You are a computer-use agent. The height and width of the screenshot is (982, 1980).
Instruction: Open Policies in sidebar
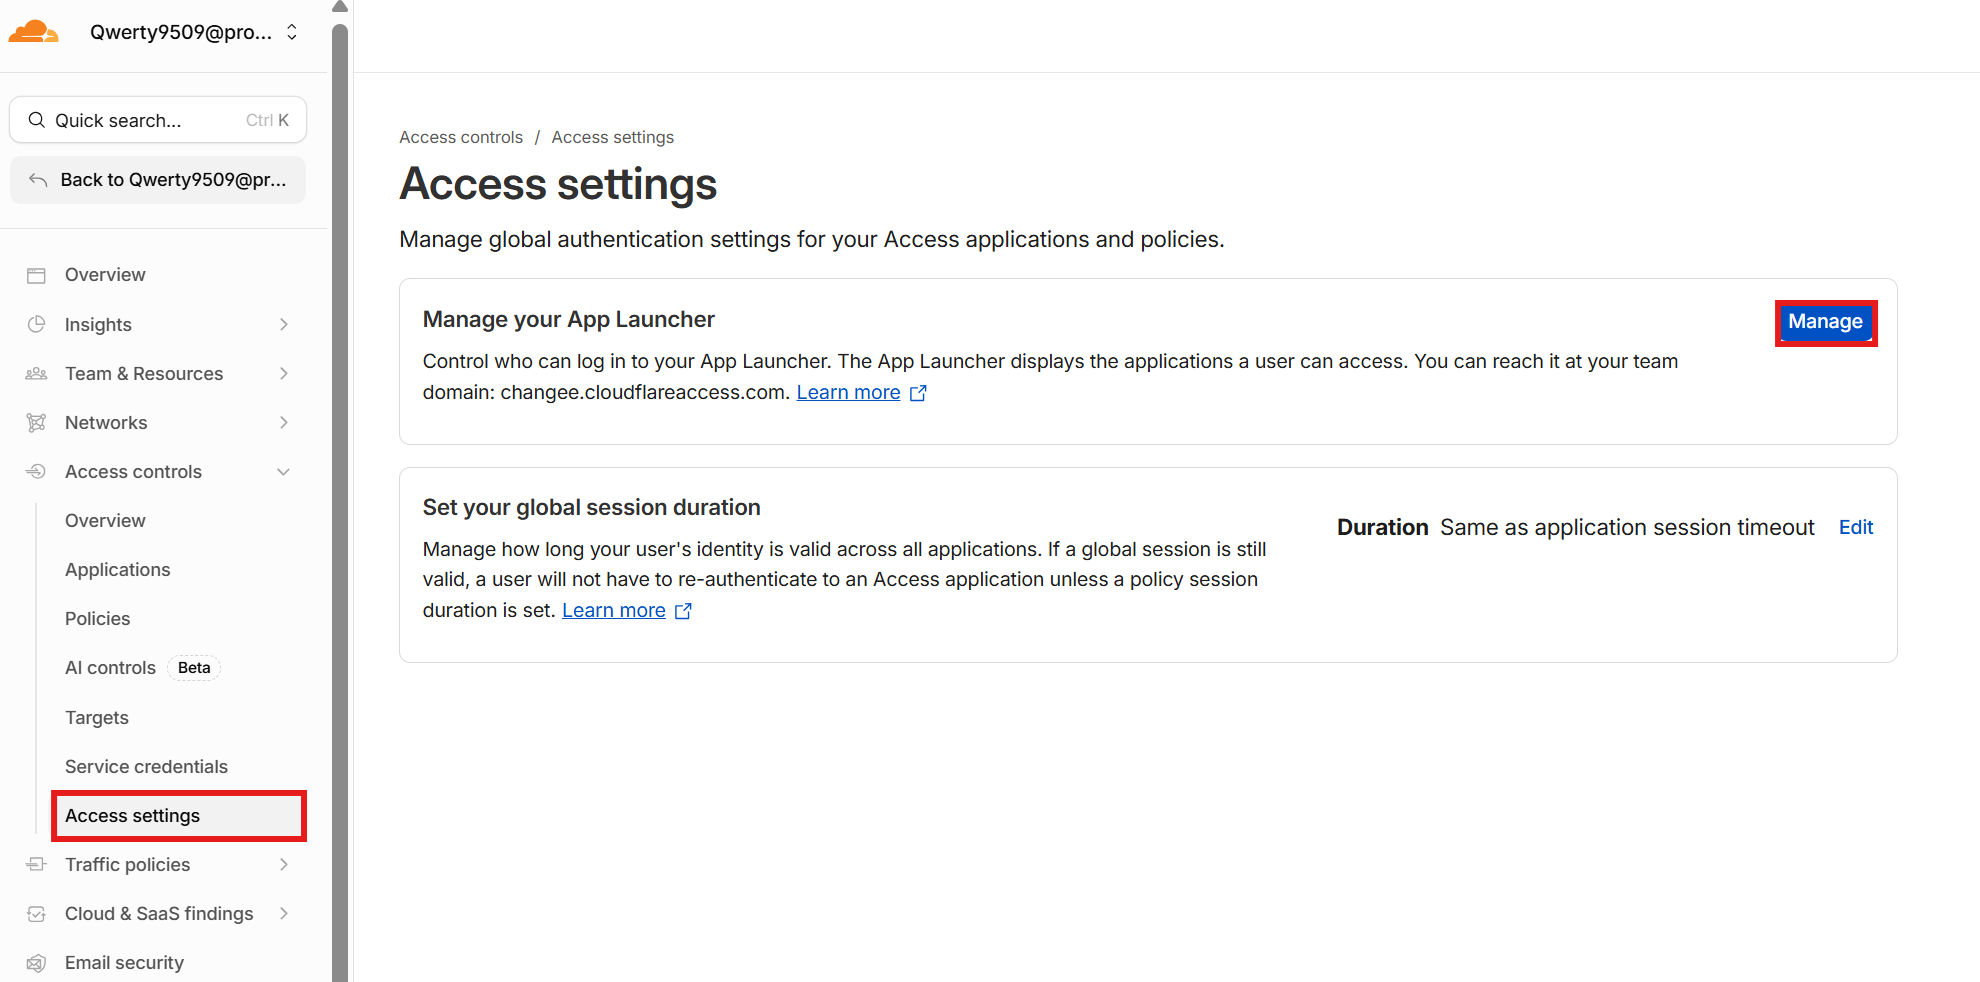click(x=97, y=619)
